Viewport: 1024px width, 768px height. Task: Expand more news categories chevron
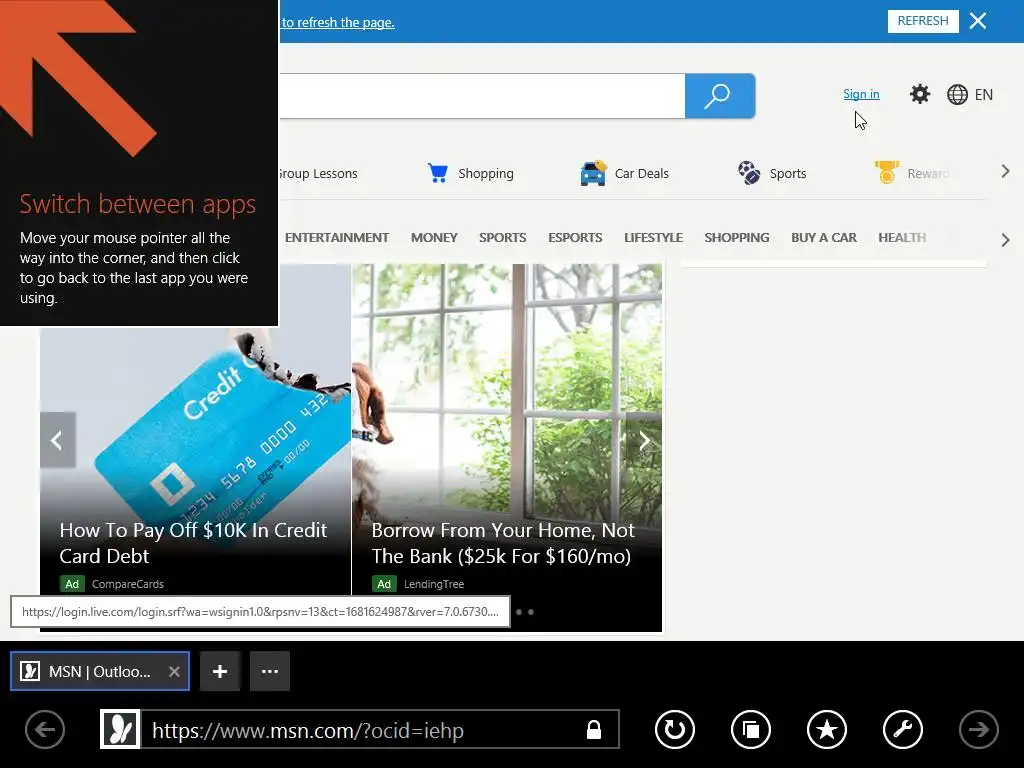coord(1005,240)
